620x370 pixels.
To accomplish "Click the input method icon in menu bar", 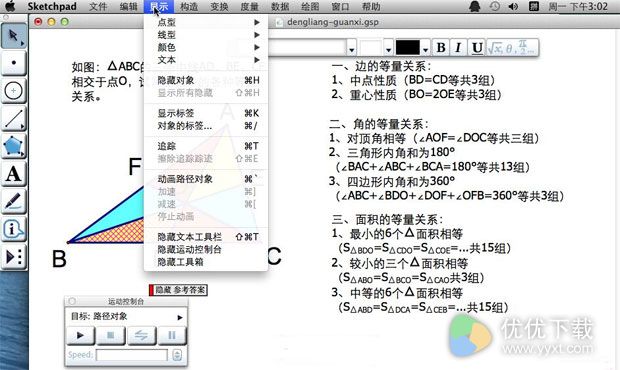I will pos(534,6).
